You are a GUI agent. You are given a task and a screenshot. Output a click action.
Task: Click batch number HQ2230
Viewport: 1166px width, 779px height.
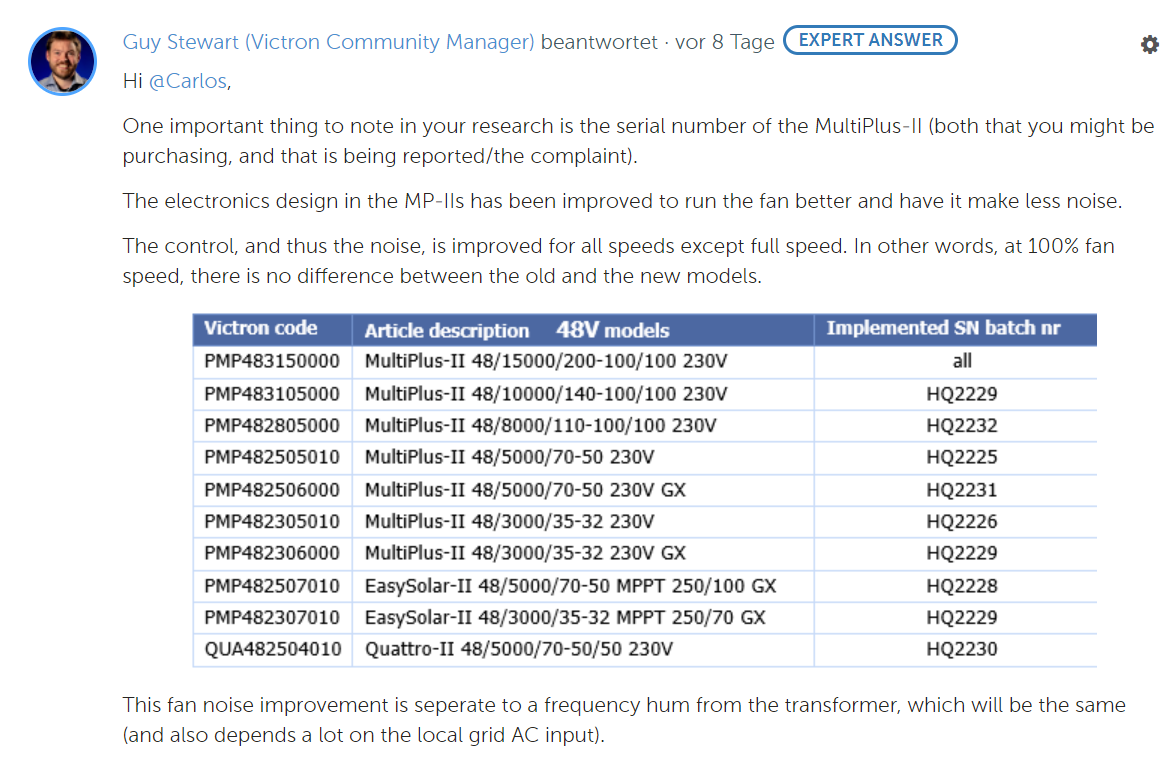click(962, 650)
